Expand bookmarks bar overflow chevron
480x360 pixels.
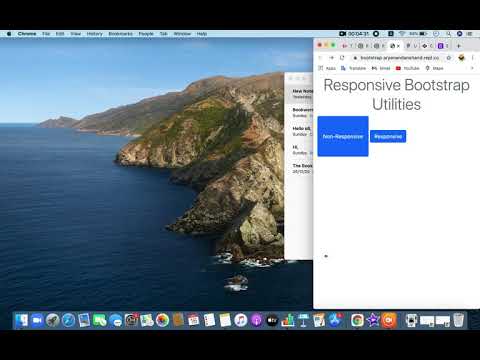472,68
